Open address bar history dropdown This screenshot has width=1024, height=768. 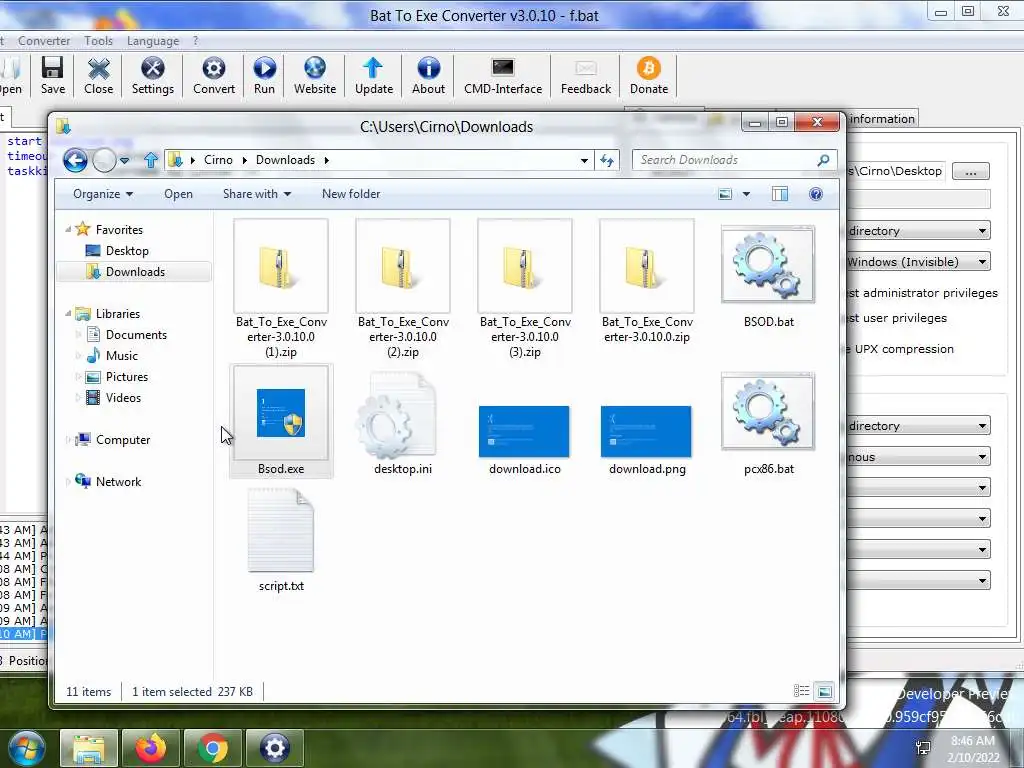pyautogui.click(x=584, y=161)
